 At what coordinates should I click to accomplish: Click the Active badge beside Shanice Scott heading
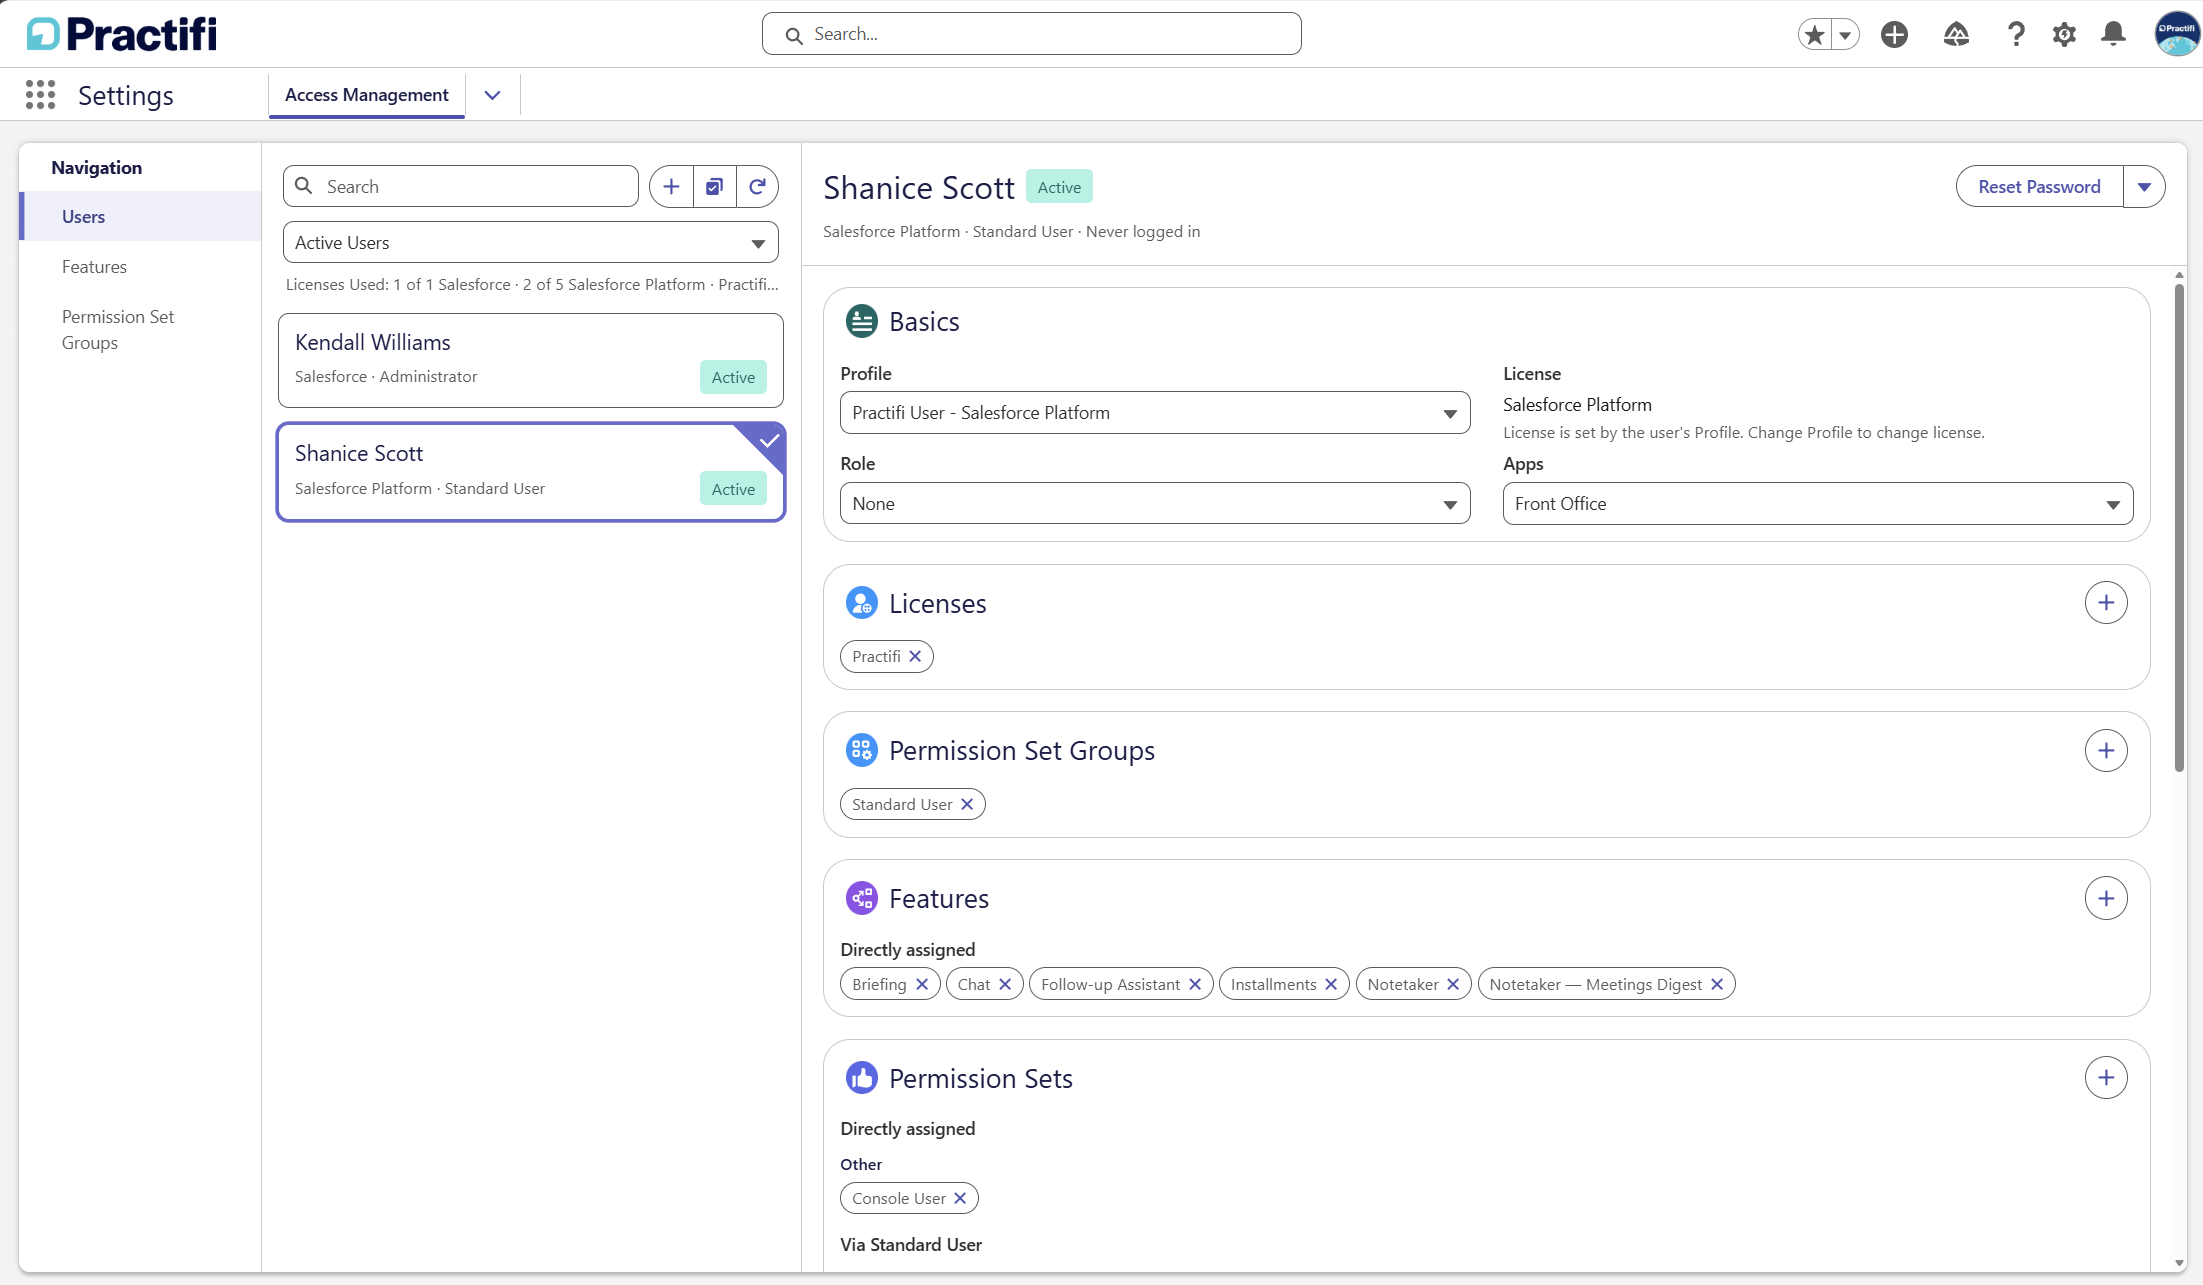1059,187
